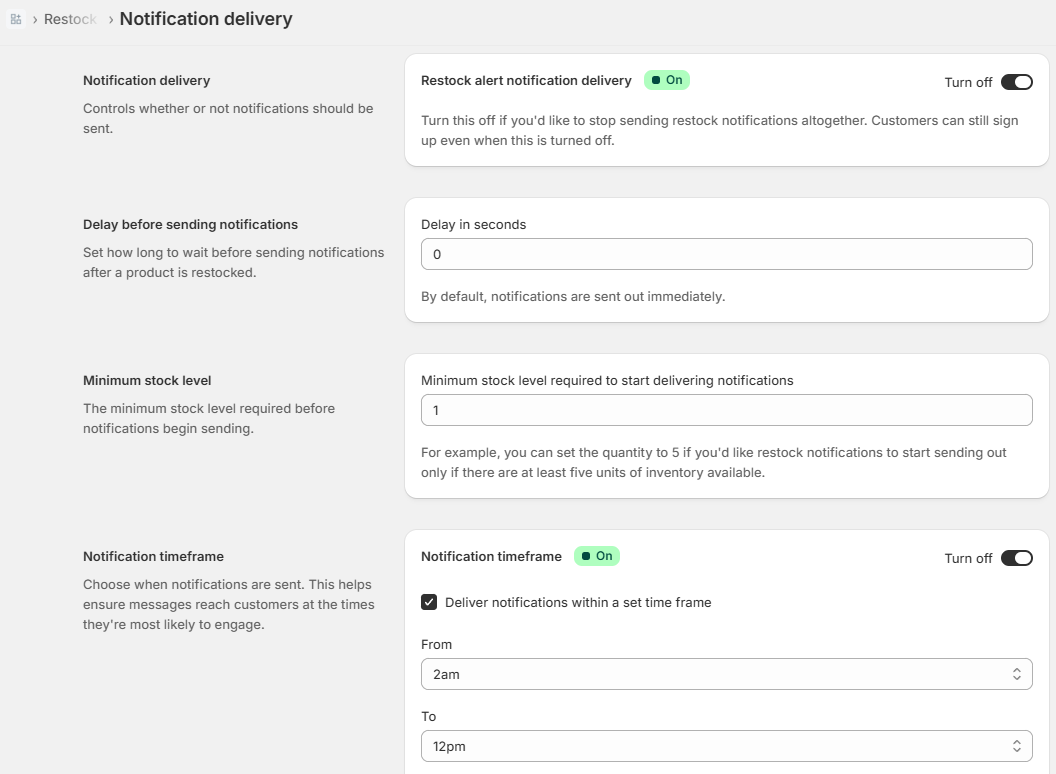The width and height of the screenshot is (1056, 774).
Task: Click Turn off label in Notification timeframe card
Action: [x=968, y=558]
